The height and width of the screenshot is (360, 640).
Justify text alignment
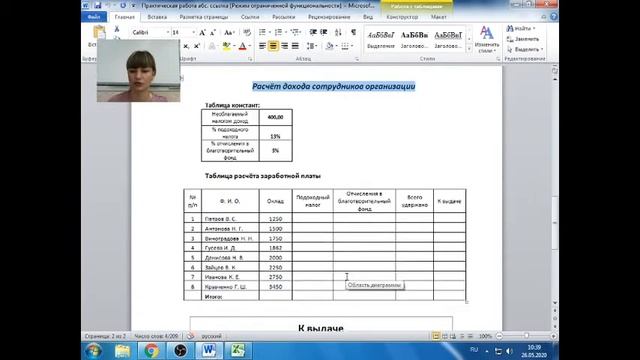coord(295,46)
